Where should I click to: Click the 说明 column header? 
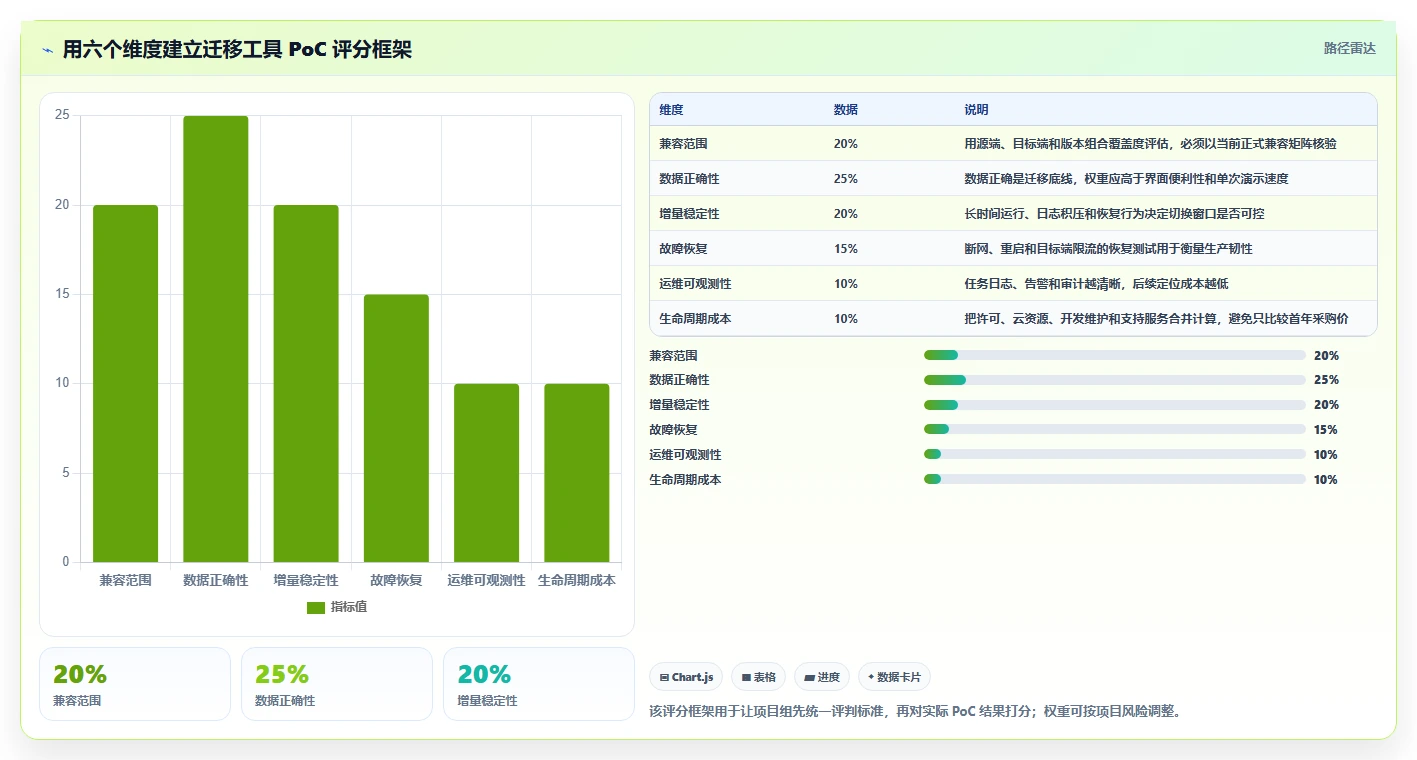976,110
